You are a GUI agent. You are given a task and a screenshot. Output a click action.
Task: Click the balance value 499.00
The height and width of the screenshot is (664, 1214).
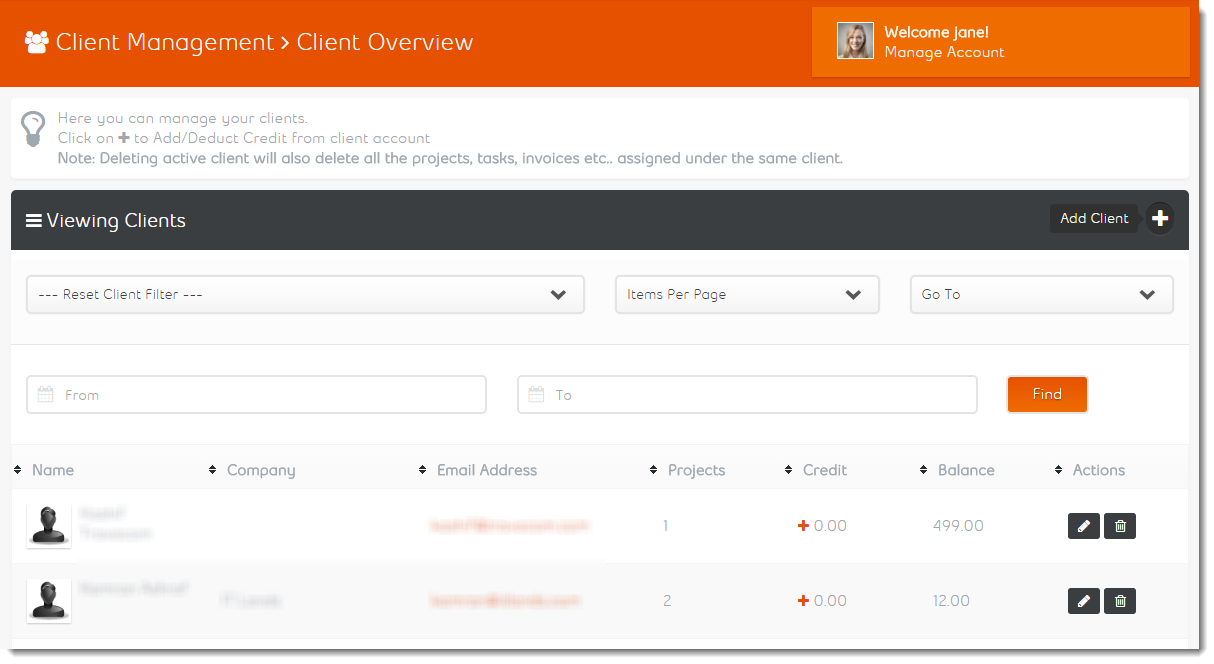958,526
